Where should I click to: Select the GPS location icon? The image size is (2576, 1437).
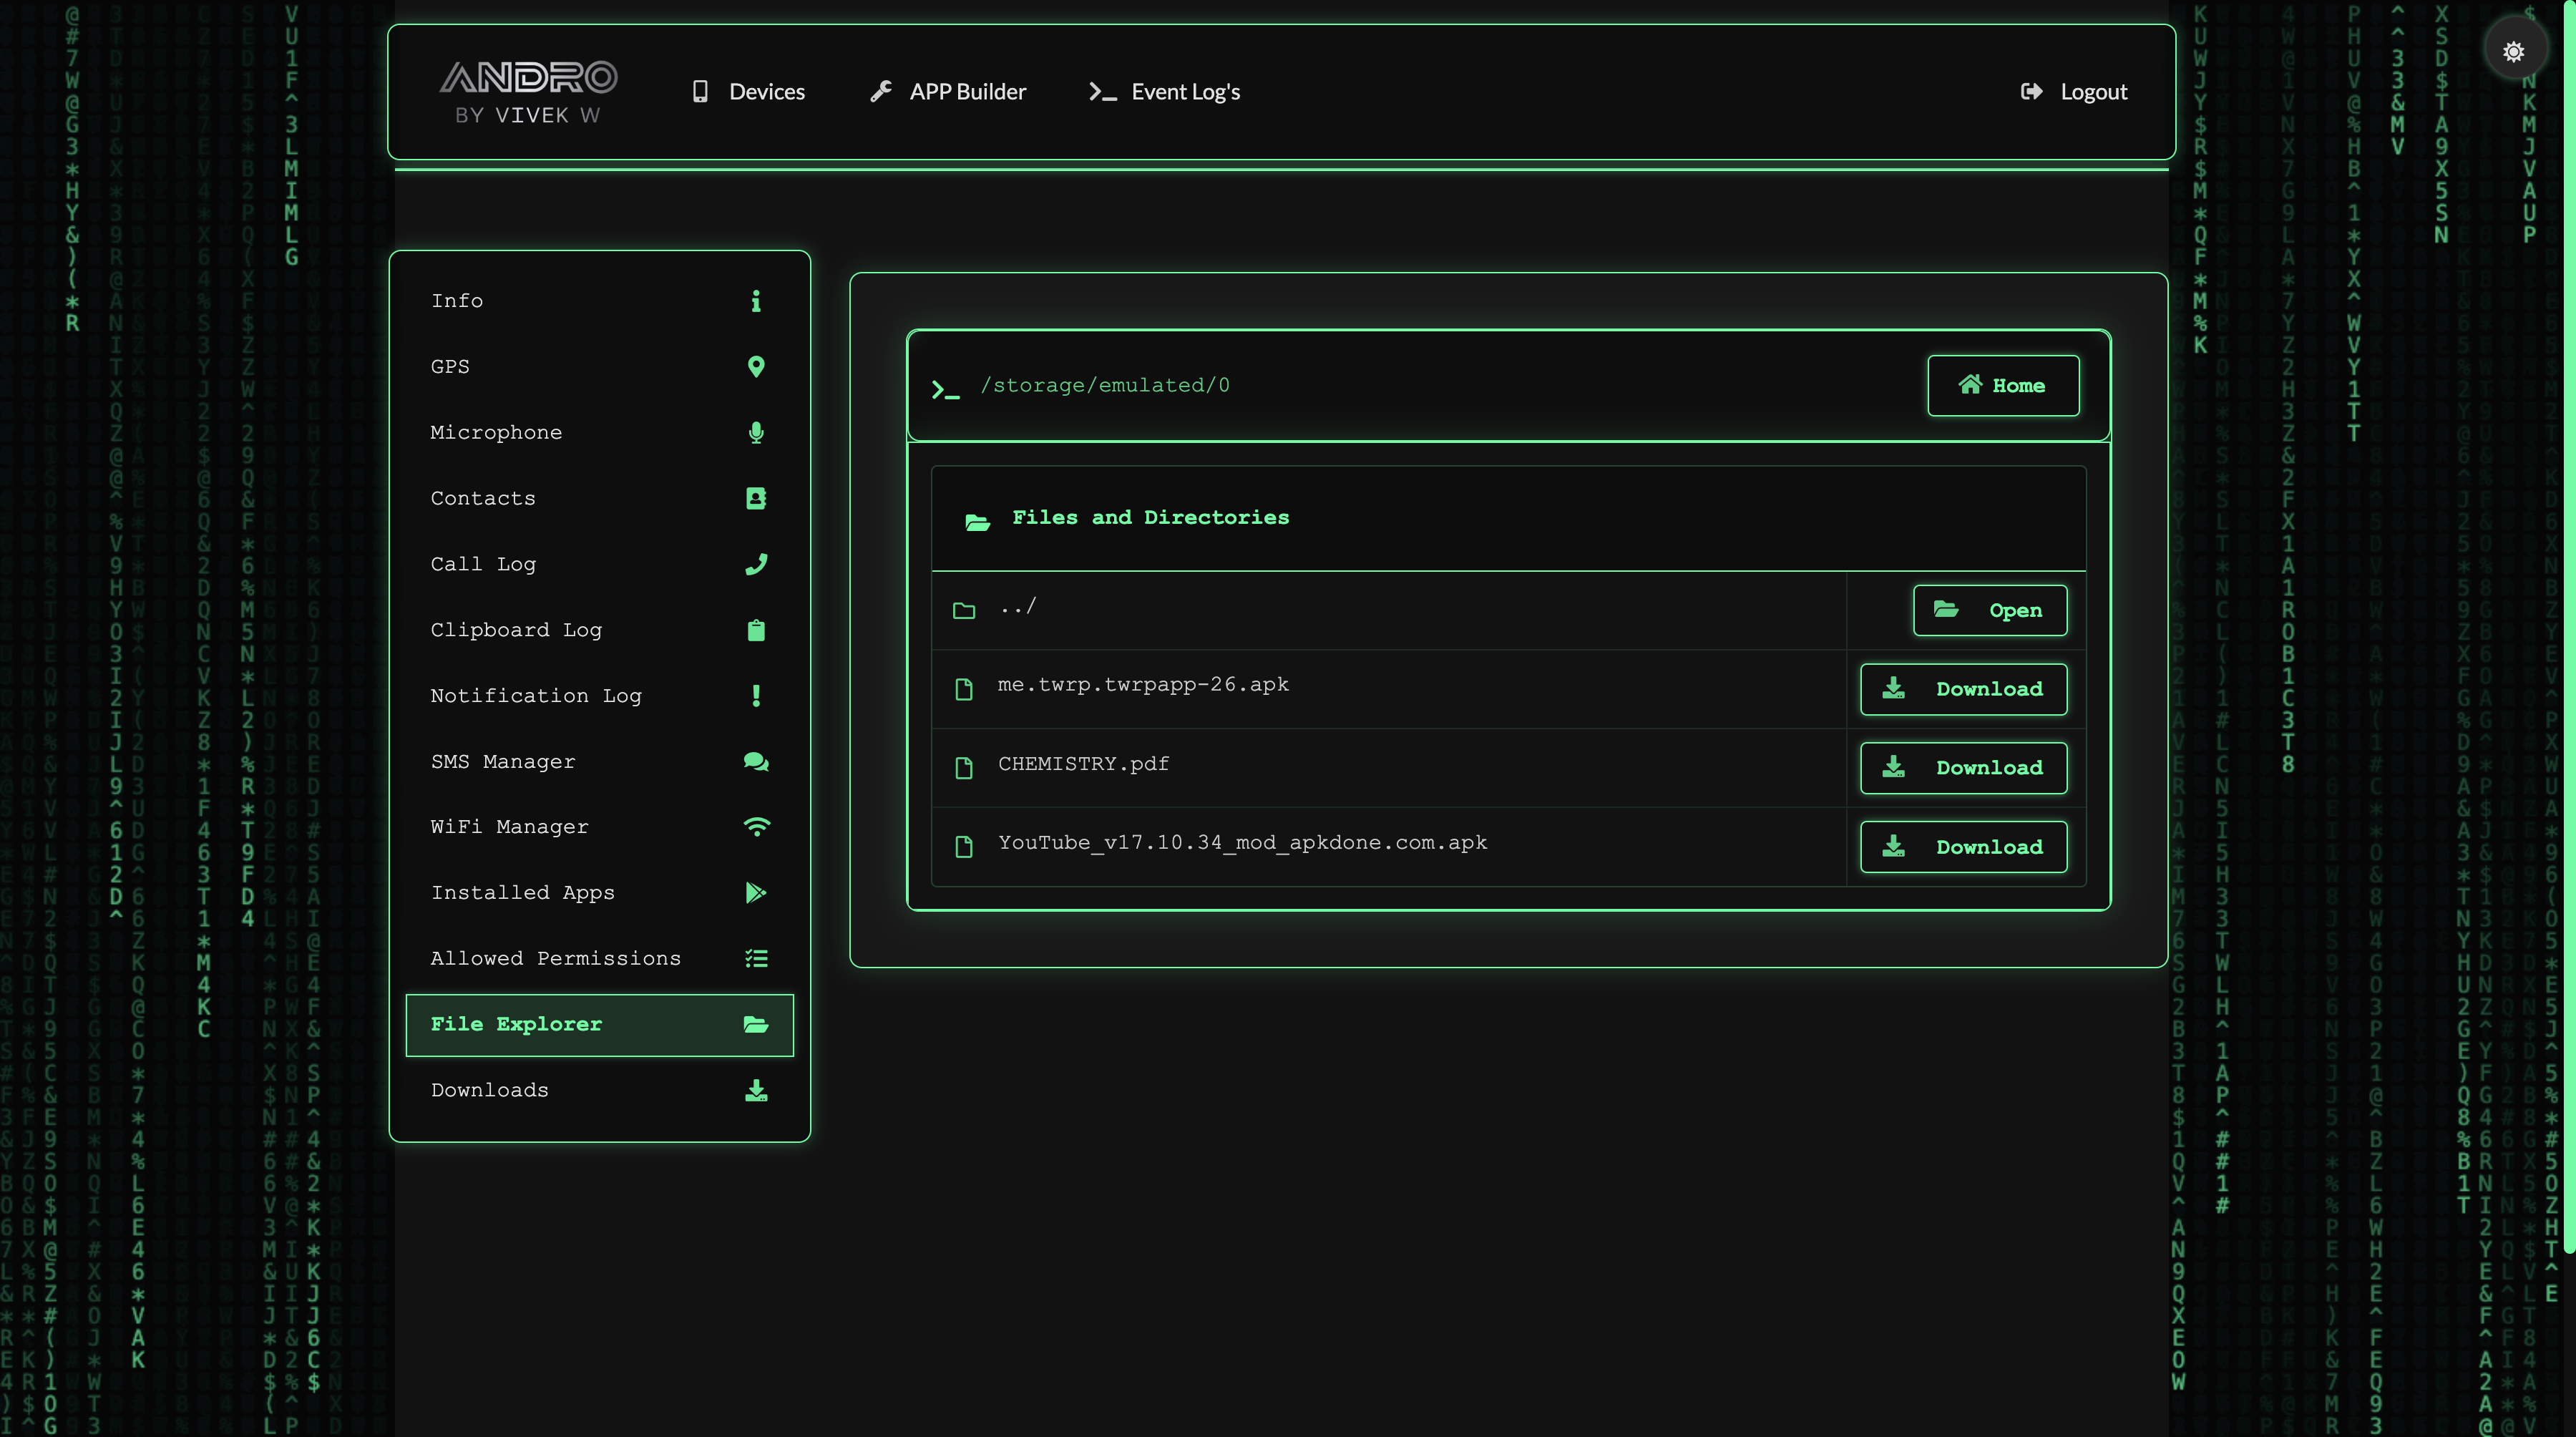757,366
